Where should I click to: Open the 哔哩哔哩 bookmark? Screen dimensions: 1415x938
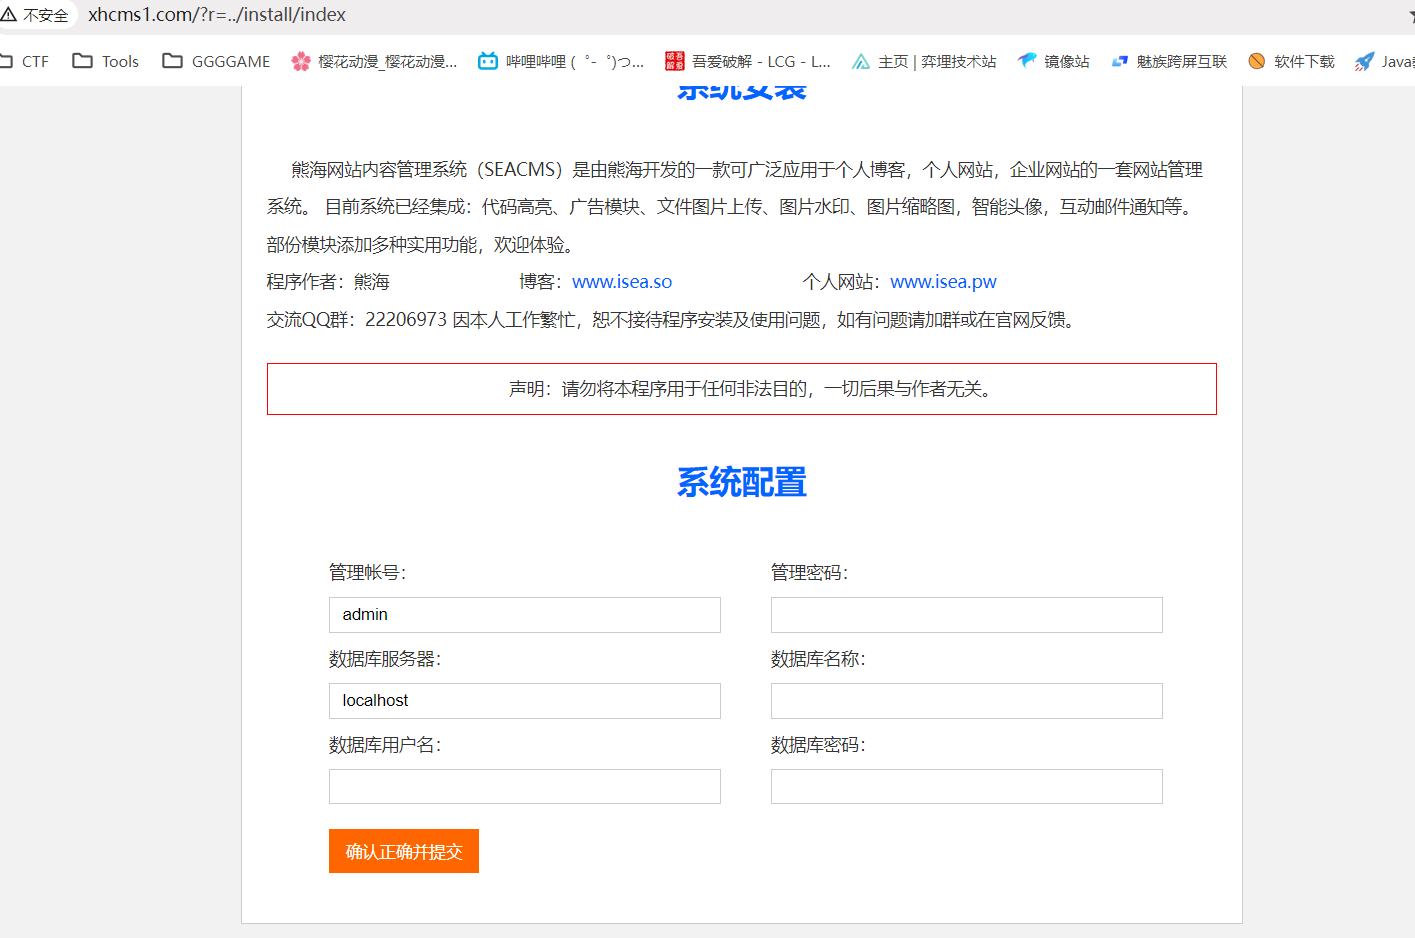[x=561, y=61]
